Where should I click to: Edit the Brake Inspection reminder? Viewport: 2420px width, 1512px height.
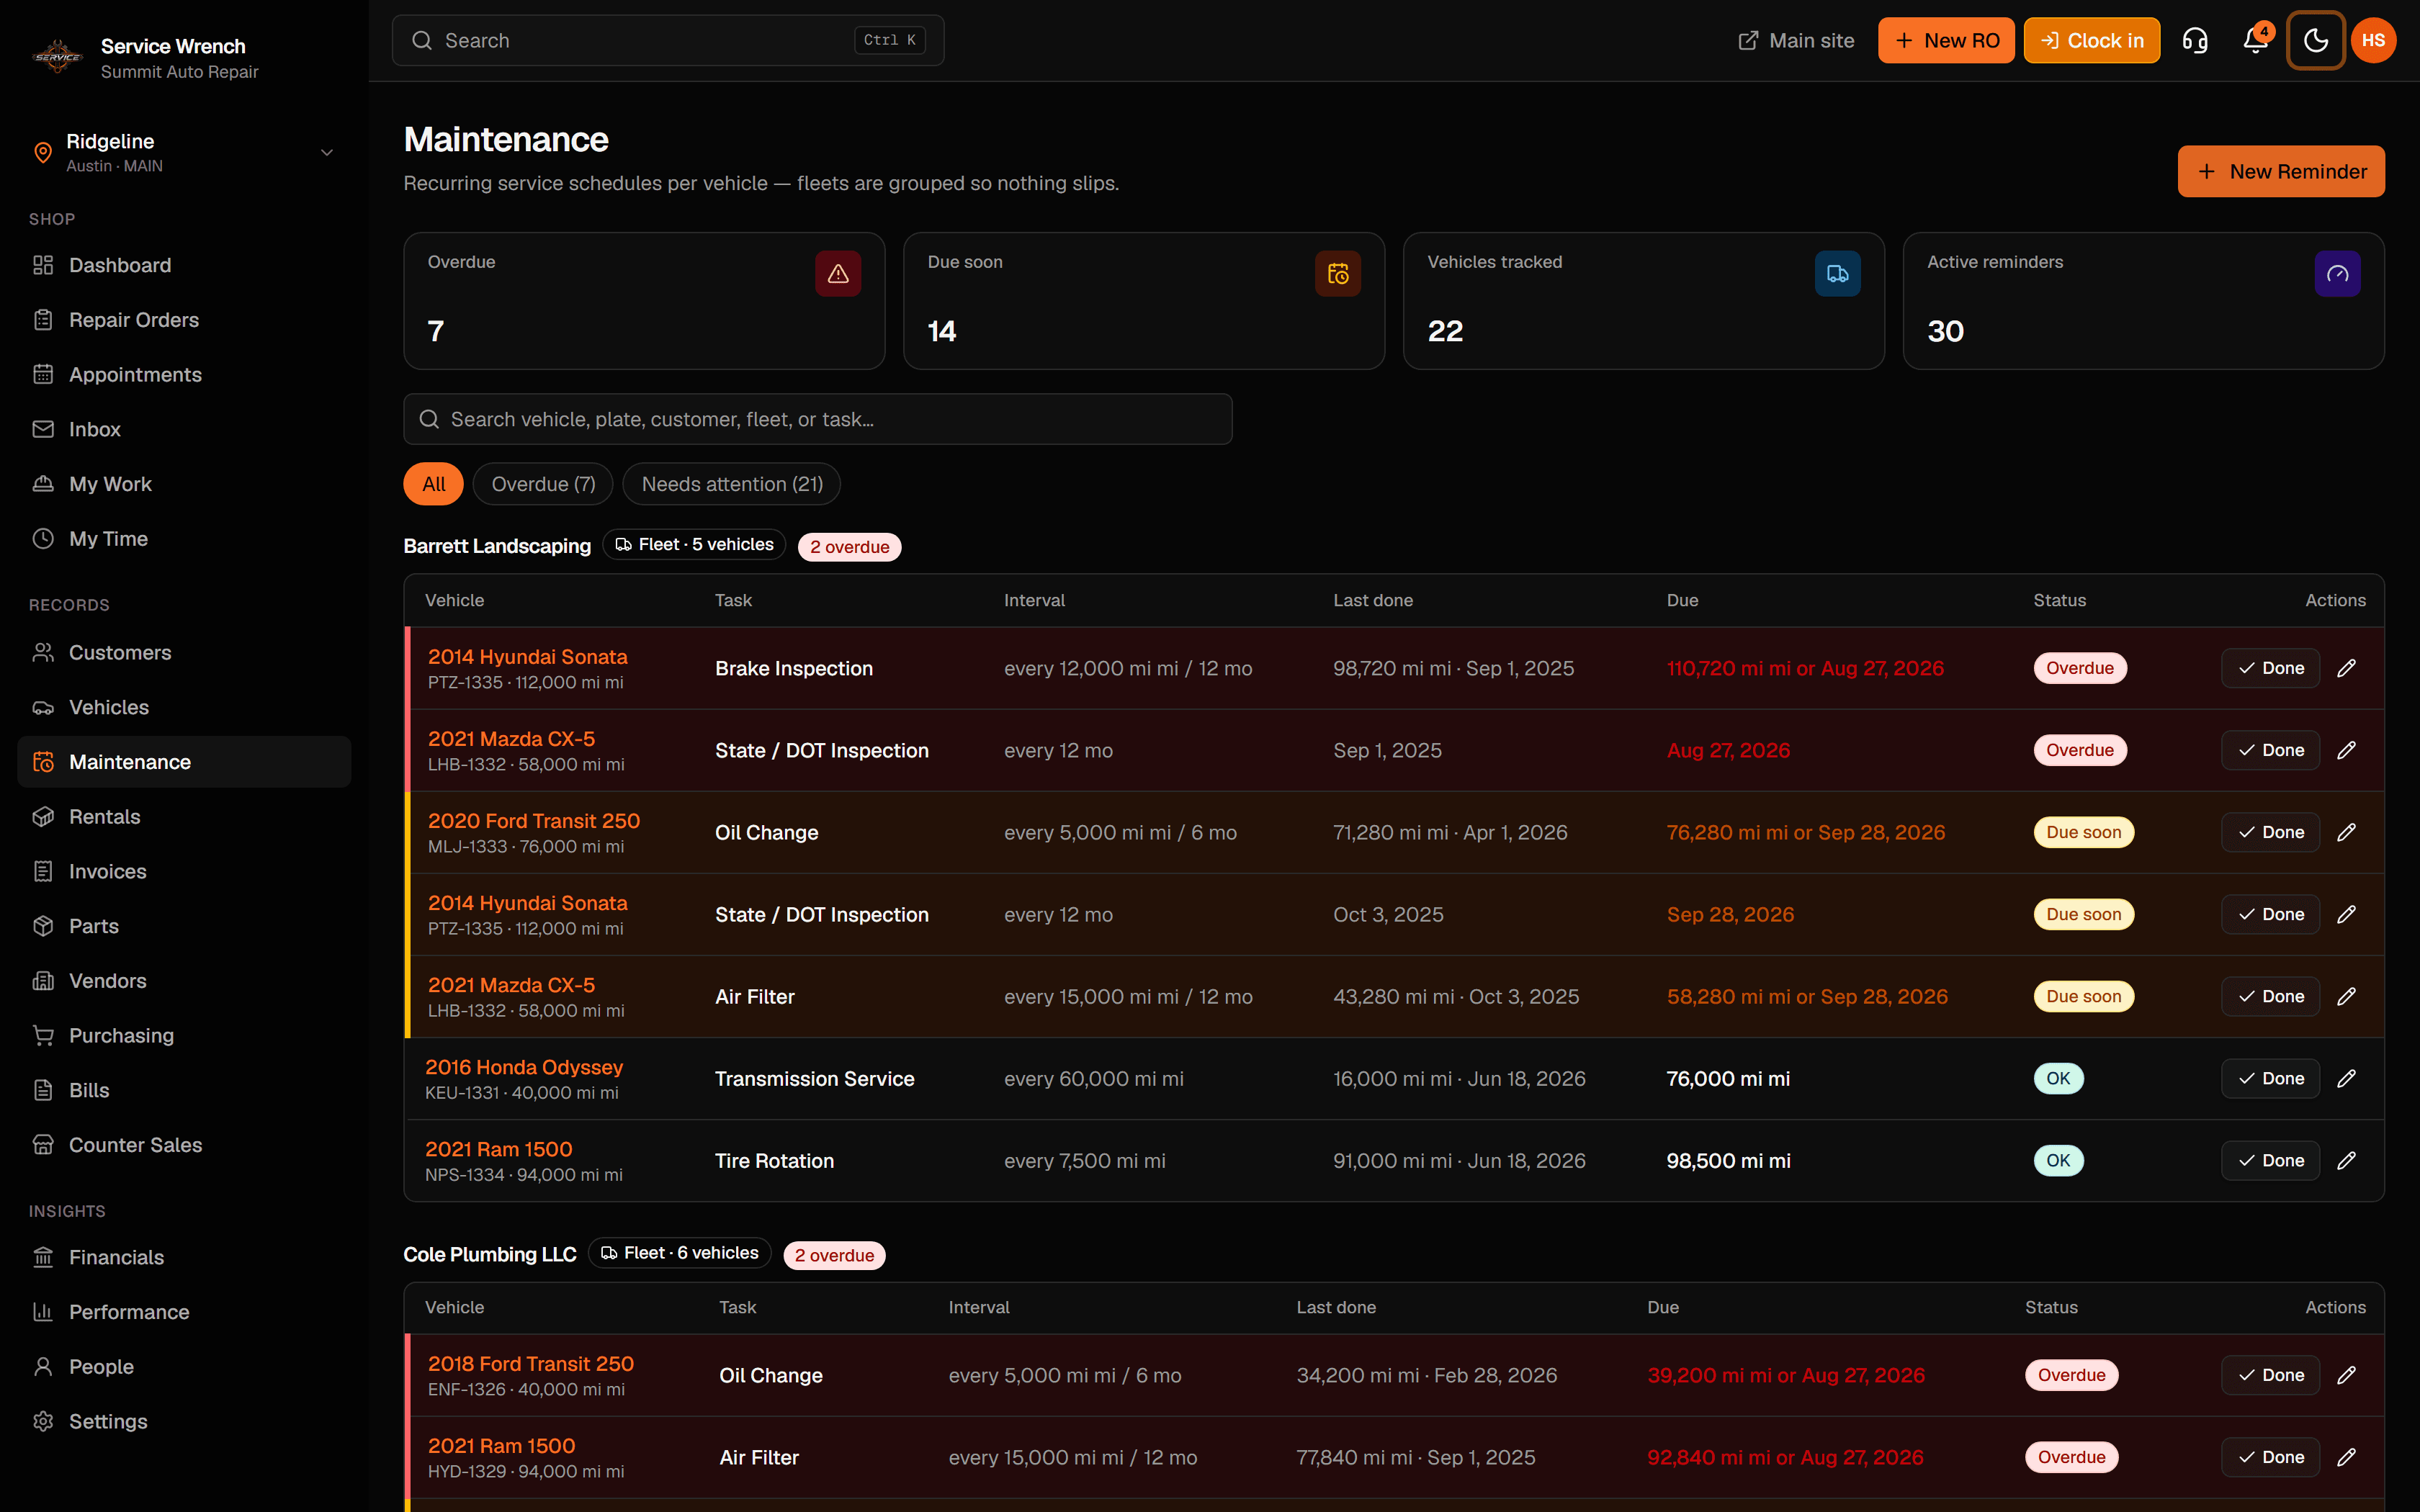[2346, 668]
